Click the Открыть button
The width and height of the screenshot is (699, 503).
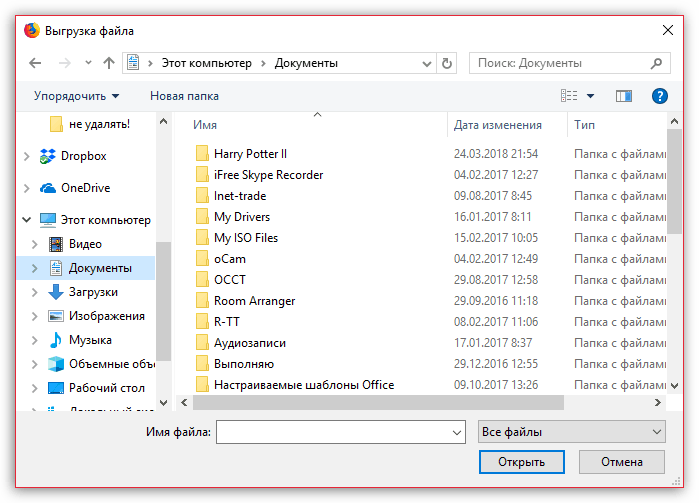point(522,462)
